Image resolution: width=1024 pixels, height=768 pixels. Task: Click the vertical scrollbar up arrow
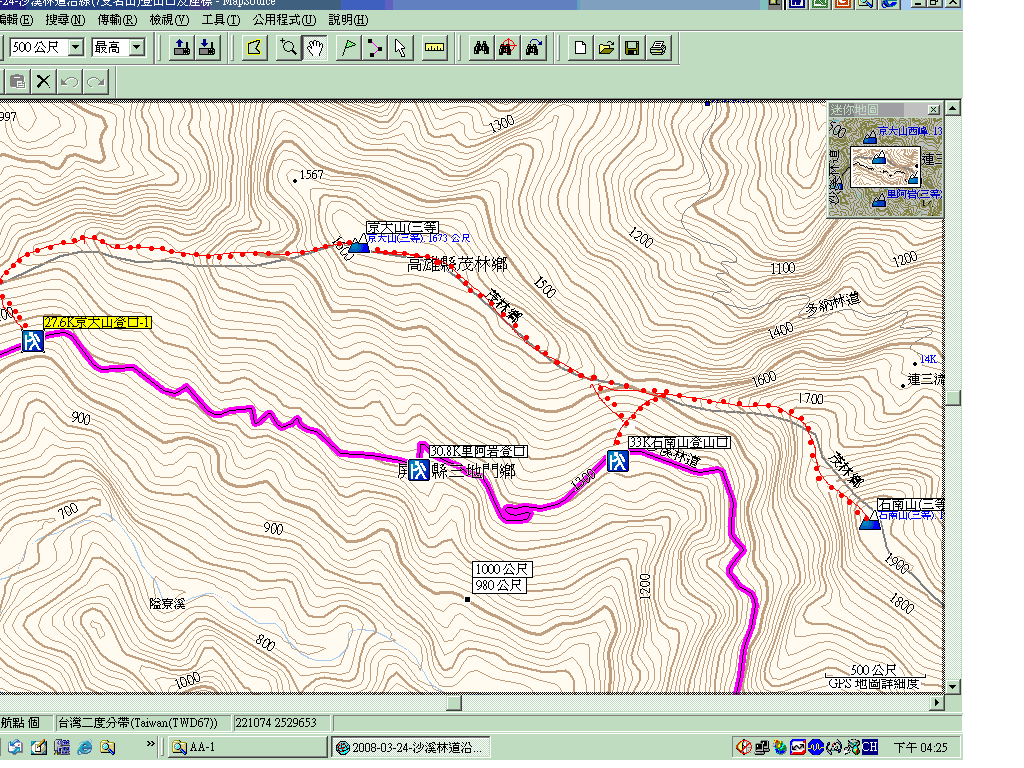coord(953,108)
